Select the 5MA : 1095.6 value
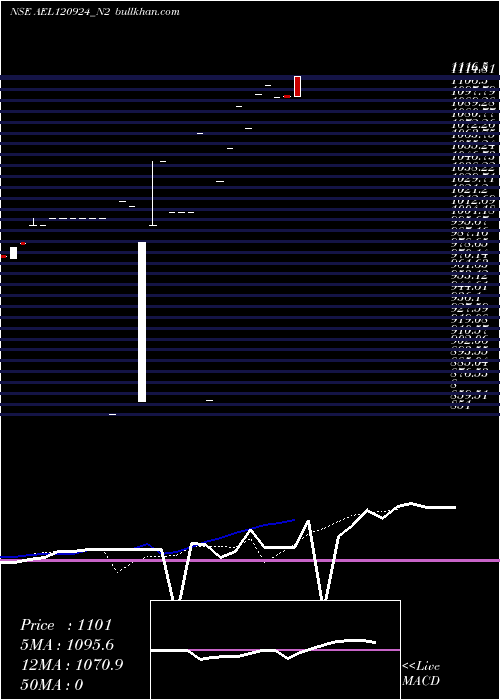Viewport: 500px width, 700px height. (x=67, y=645)
